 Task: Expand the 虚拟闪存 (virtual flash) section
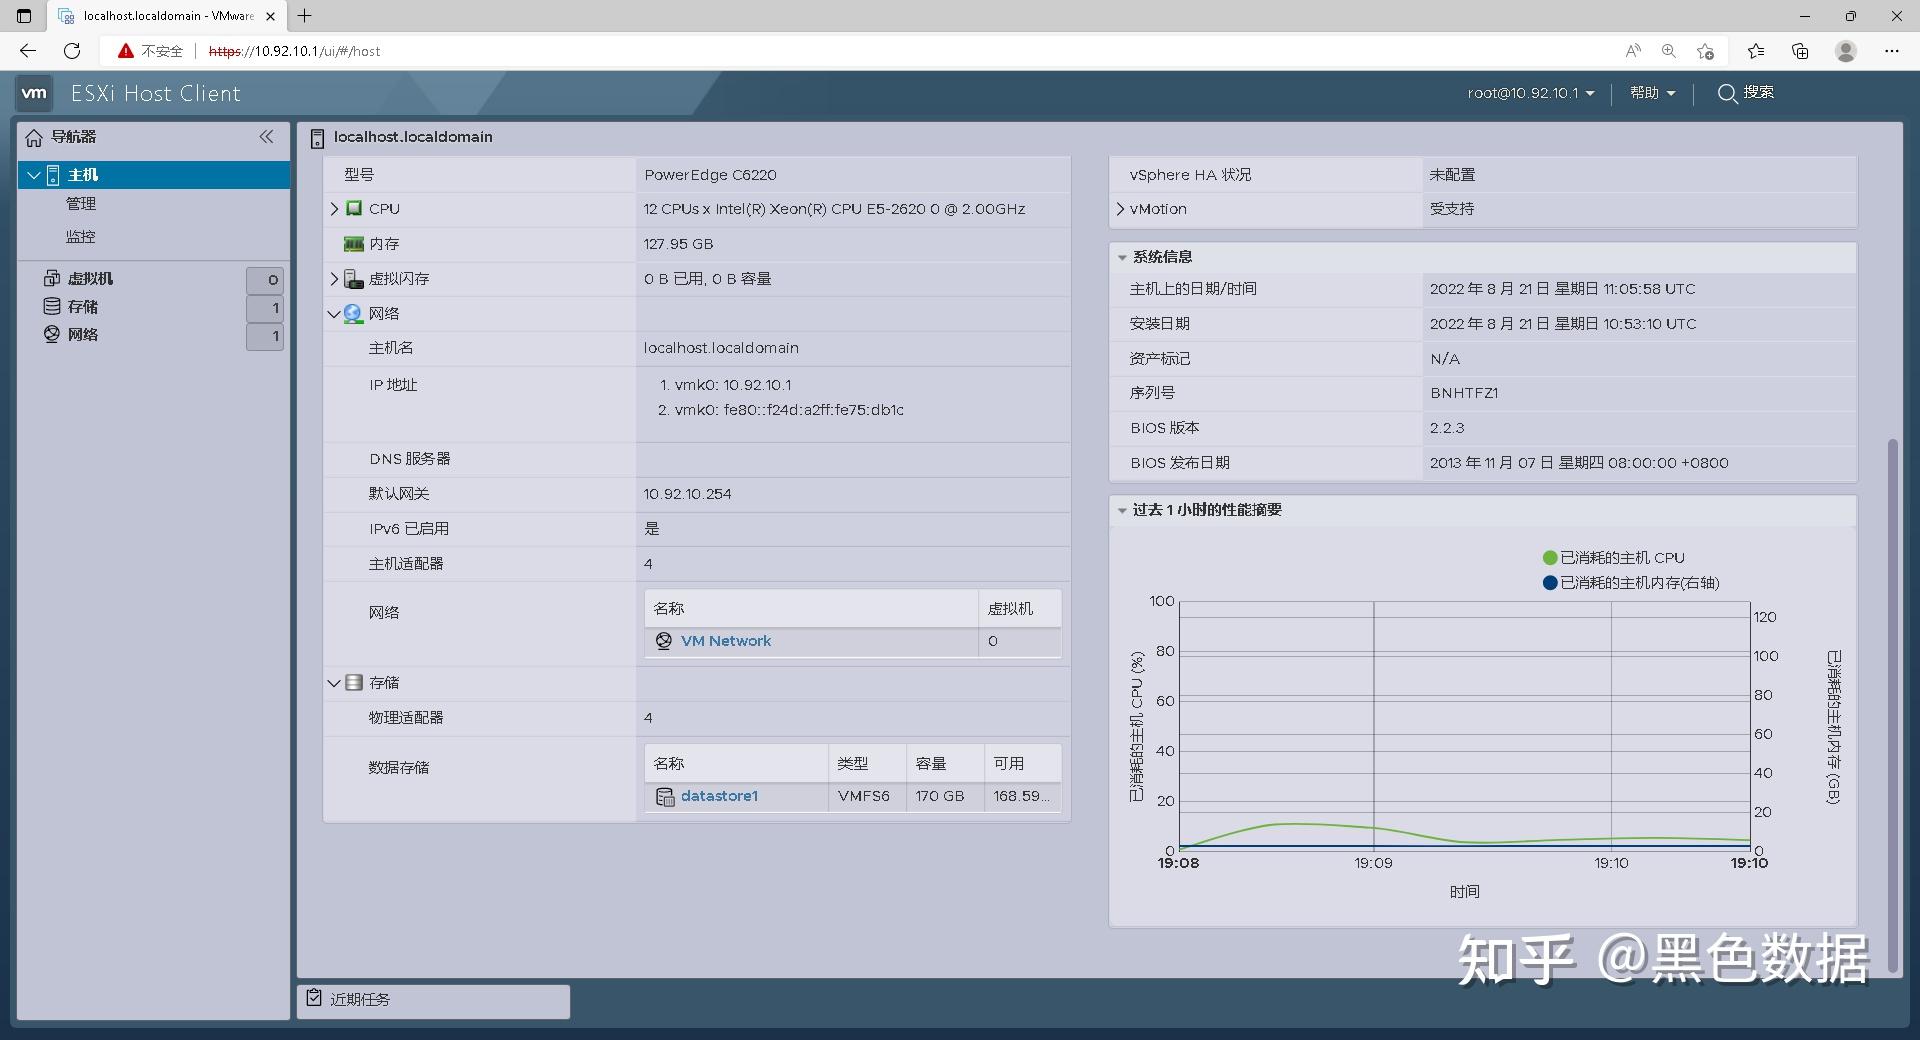[x=334, y=279]
